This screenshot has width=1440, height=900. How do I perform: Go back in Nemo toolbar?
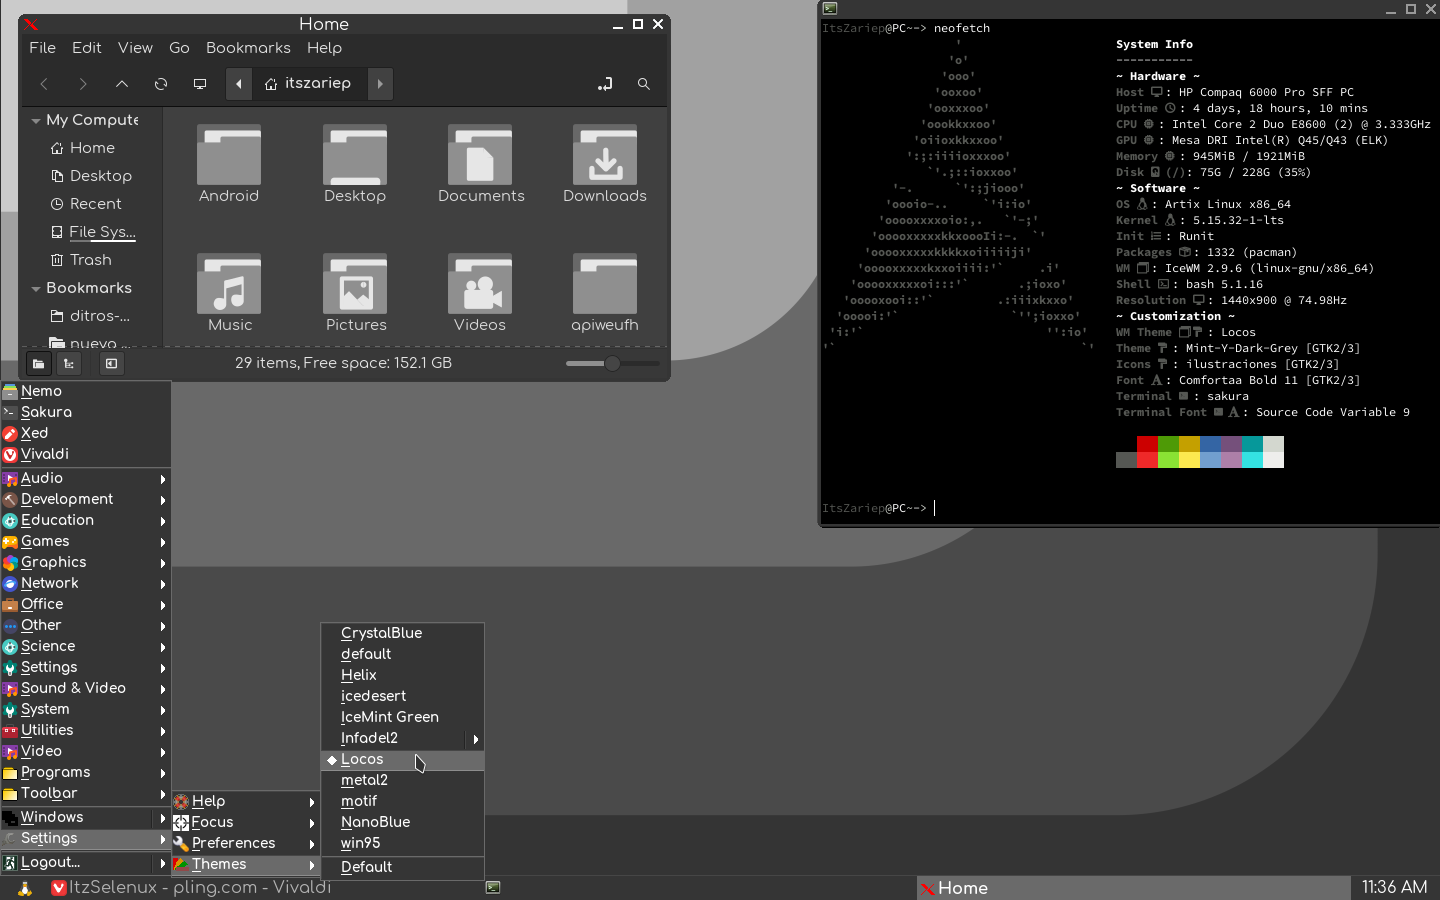pyautogui.click(x=44, y=84)
